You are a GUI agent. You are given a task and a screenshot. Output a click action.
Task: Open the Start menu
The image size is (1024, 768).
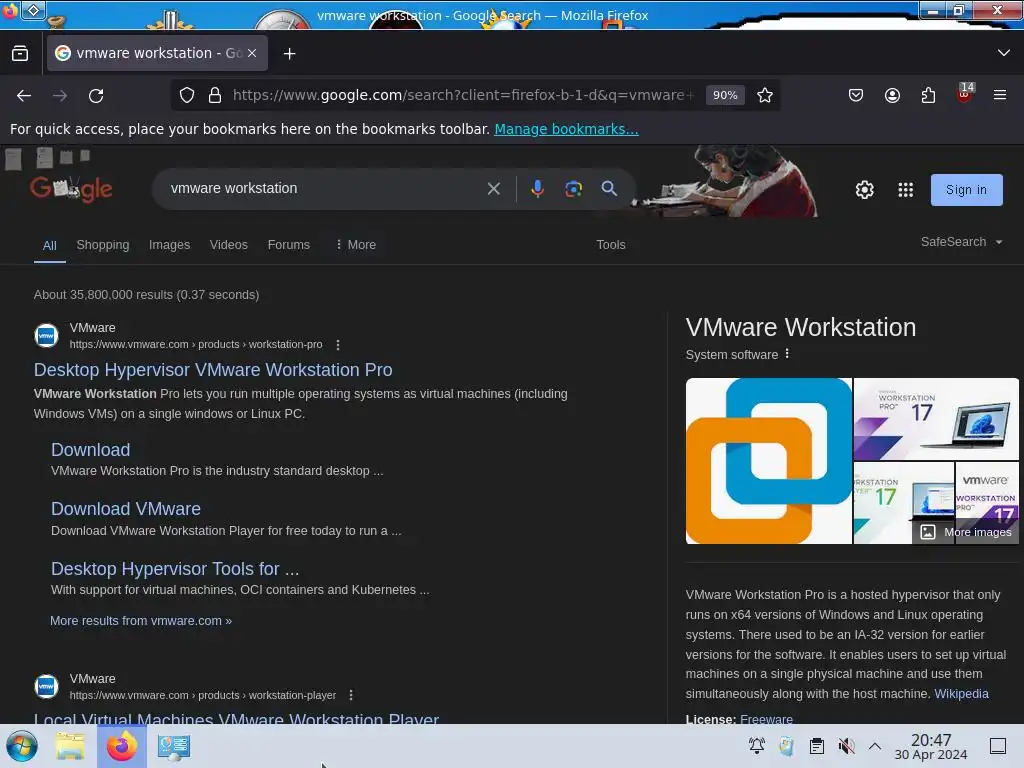click(22, 746)
